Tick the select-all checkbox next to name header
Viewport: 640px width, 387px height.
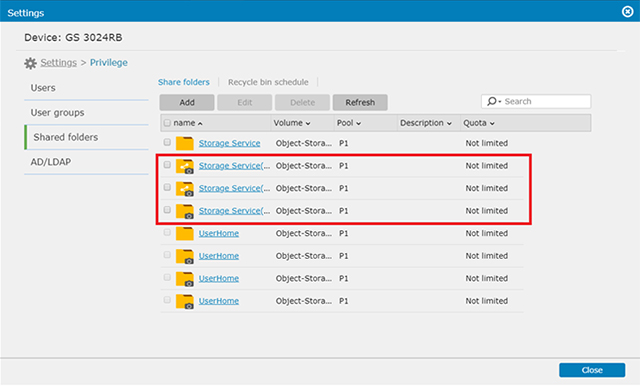tap(167, 123)
